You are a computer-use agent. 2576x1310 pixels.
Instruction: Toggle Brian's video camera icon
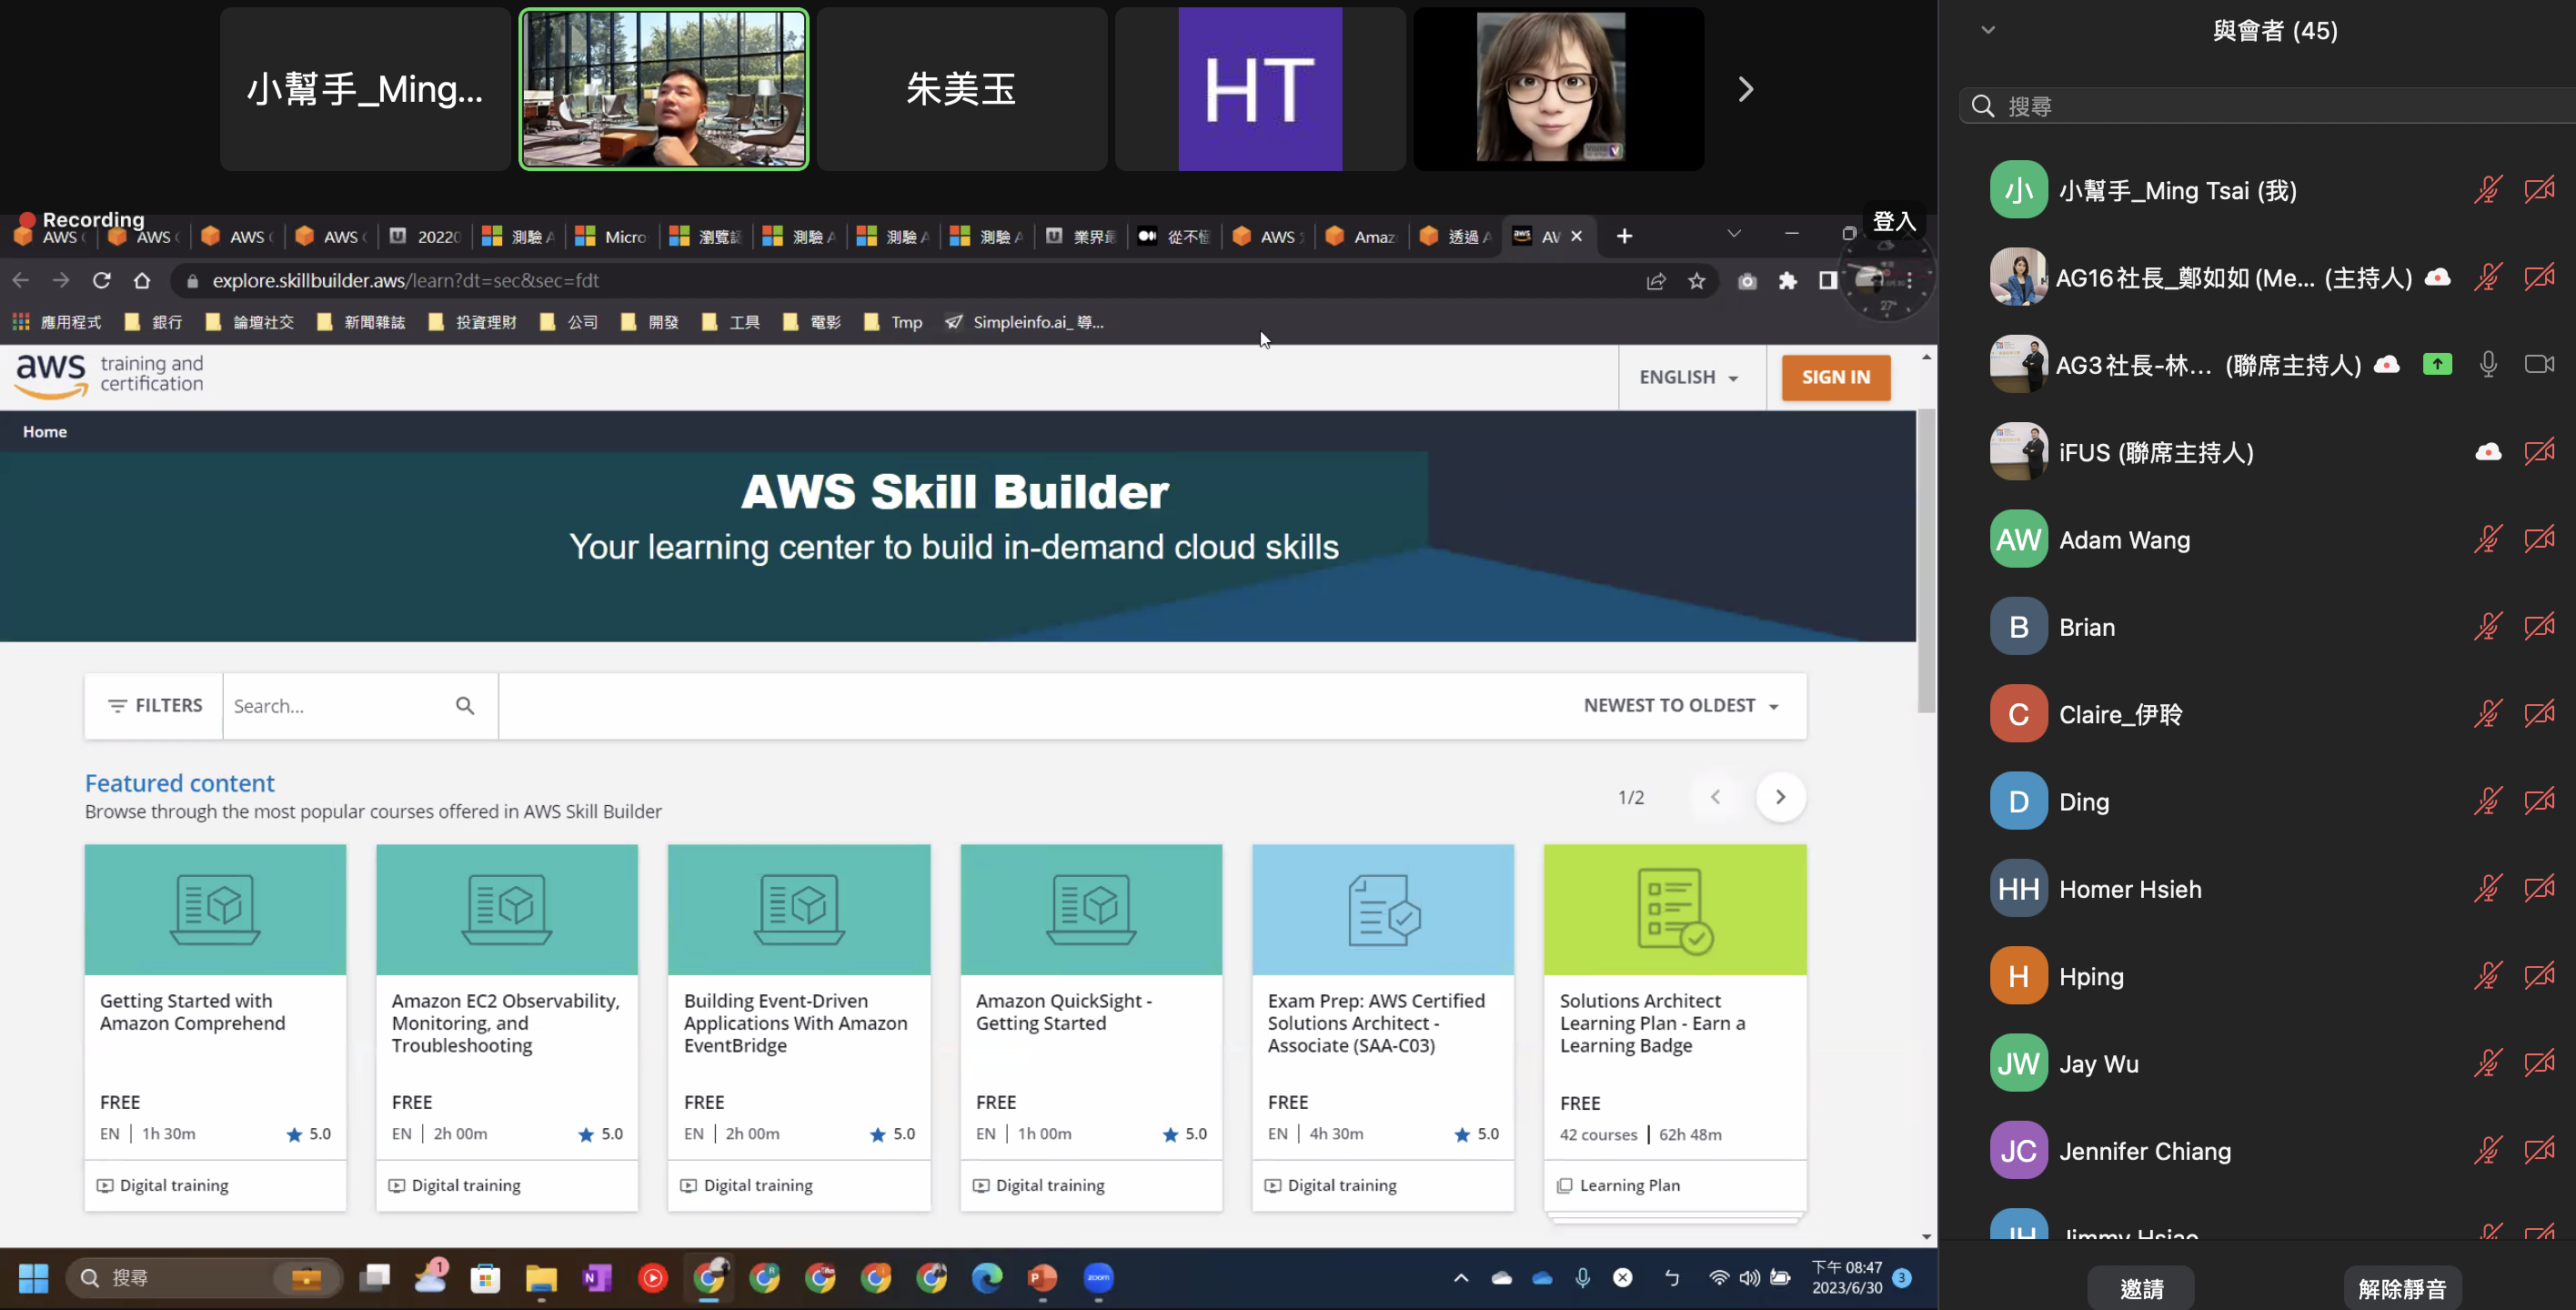click(2538, 627)
